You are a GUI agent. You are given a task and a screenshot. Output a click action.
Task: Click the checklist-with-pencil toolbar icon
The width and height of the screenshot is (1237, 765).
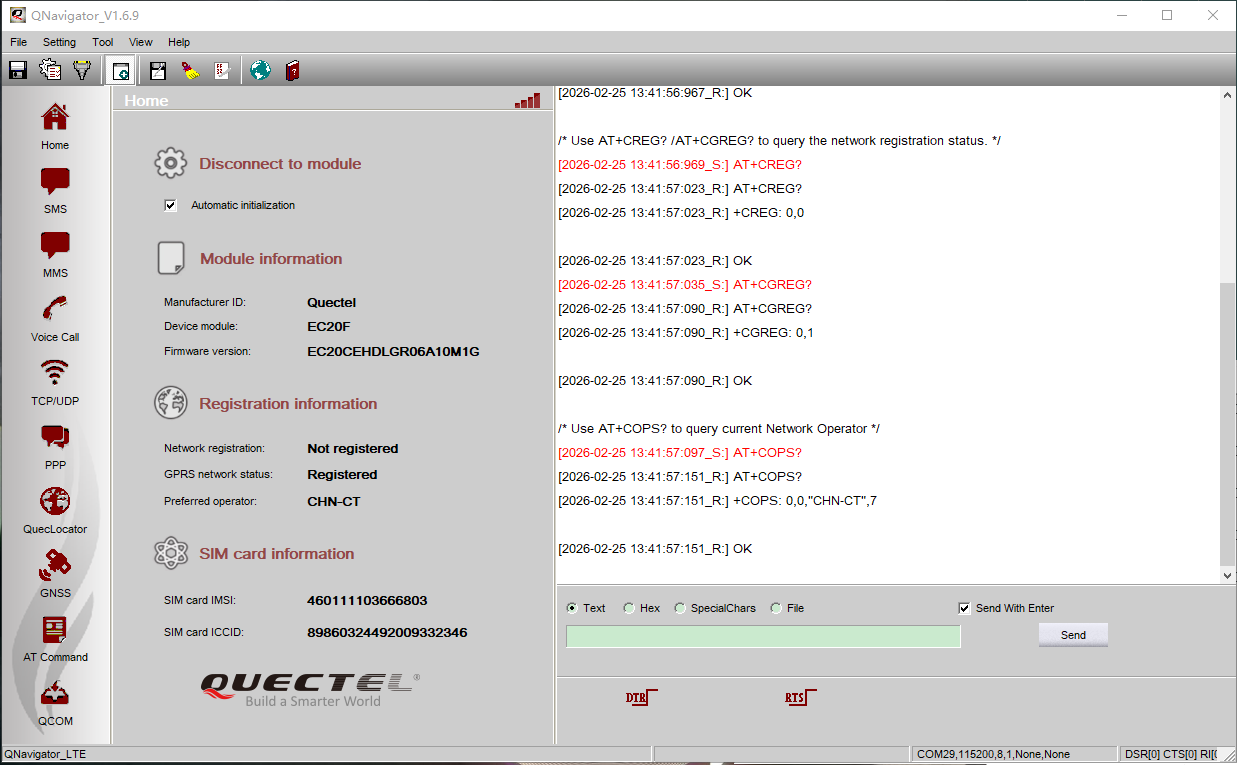222,70
